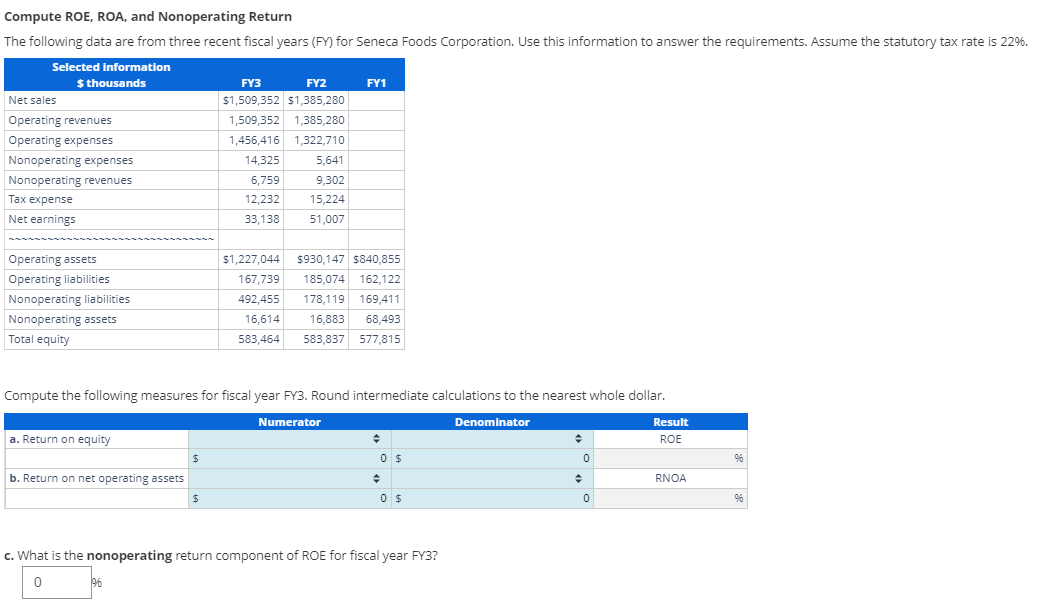The height and width of the screenshot is (605, 1038).
Task: Click the FY3 net sales value $1,509,352
Action: tap(251, 100)
